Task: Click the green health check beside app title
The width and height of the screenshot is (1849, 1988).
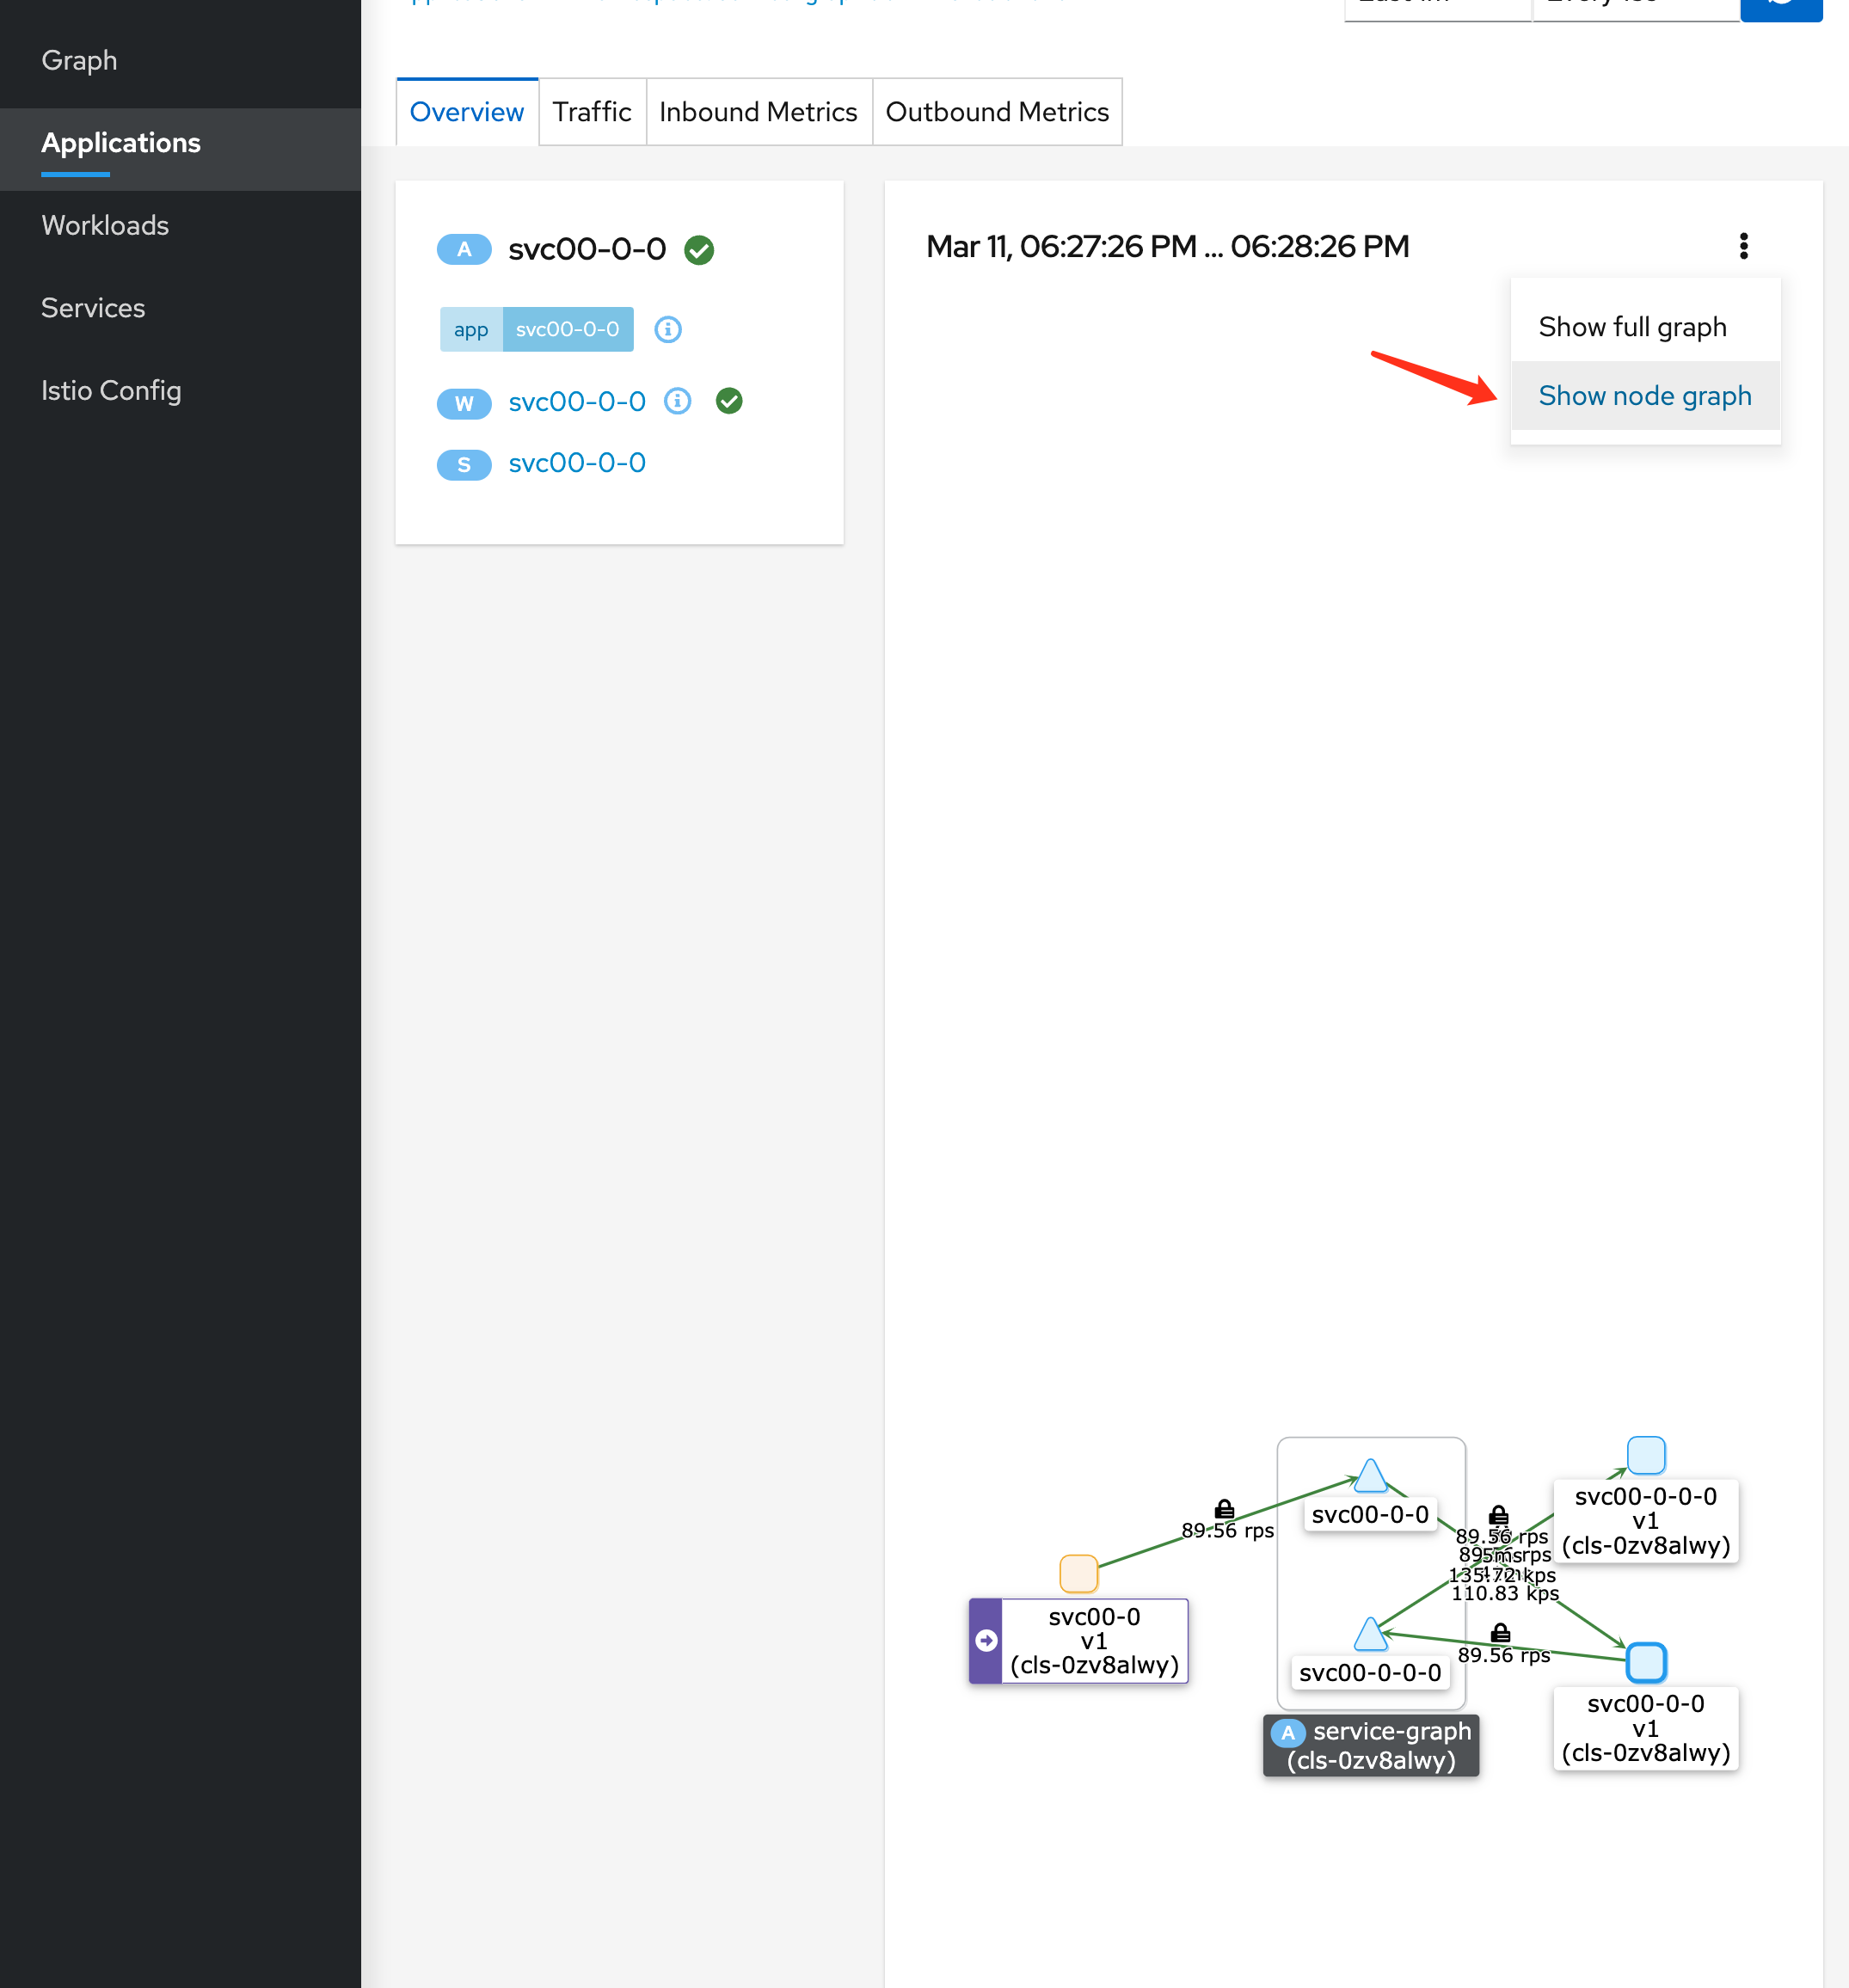Action: [x=699, y=250]
